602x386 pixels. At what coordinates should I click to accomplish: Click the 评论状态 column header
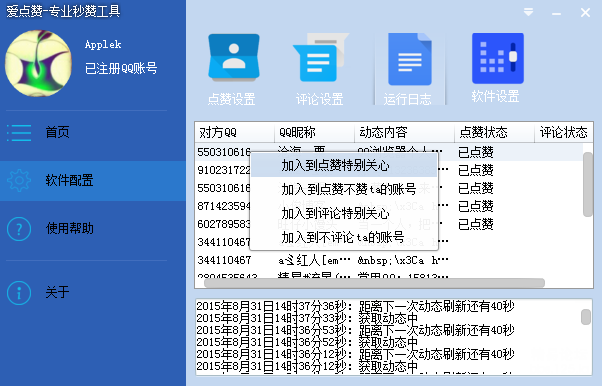pyautogui.click(x=564, y=133)
